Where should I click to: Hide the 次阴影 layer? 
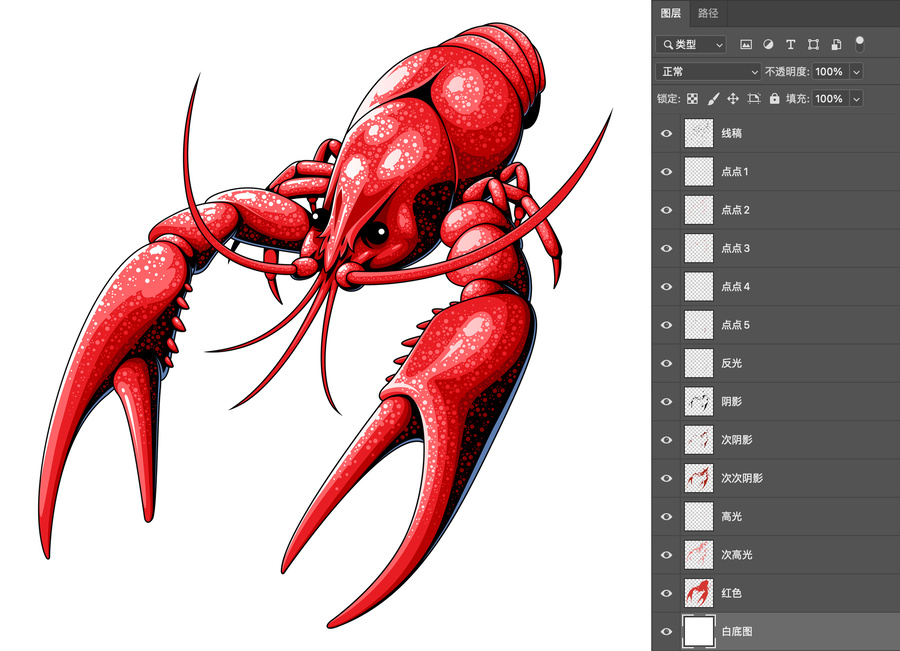click(666, 440)
